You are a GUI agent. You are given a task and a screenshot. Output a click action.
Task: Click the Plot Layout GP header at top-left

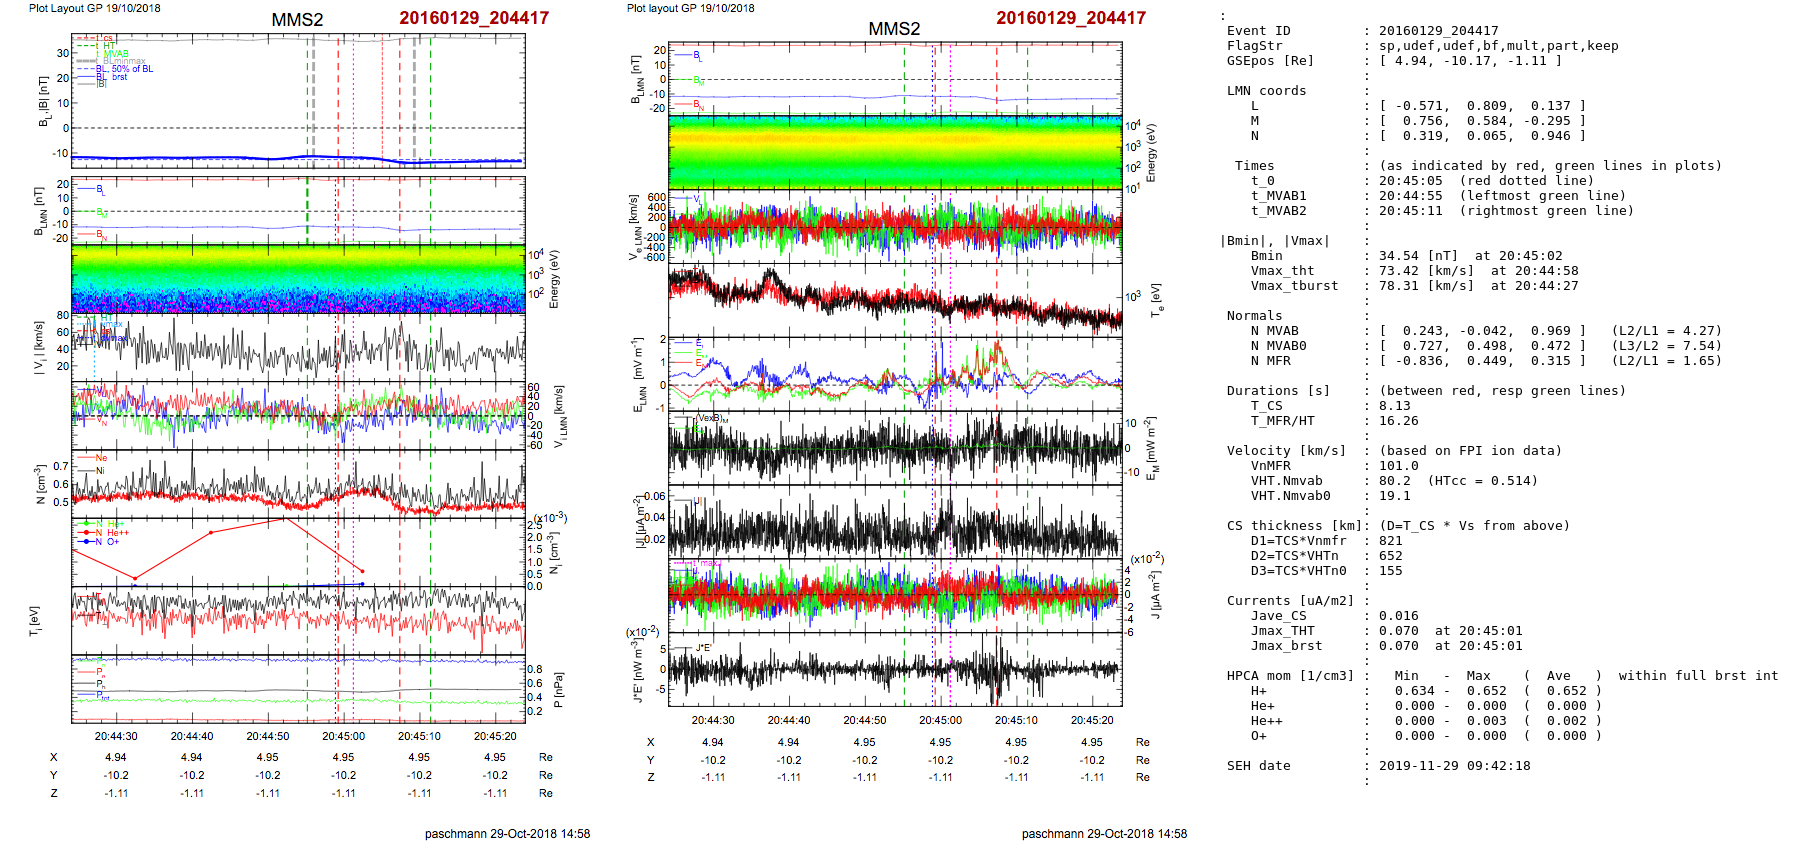tap(94, 8)
